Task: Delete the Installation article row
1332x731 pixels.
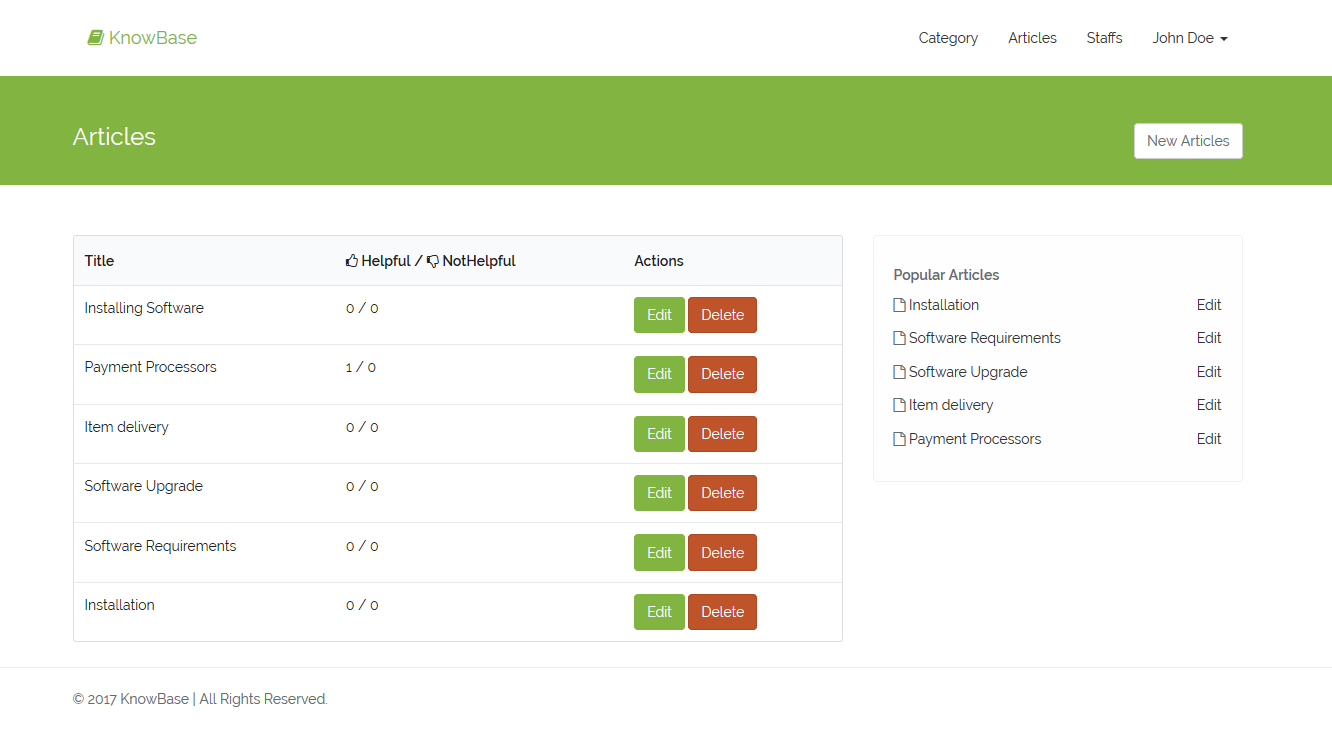Action: [722, 612]
